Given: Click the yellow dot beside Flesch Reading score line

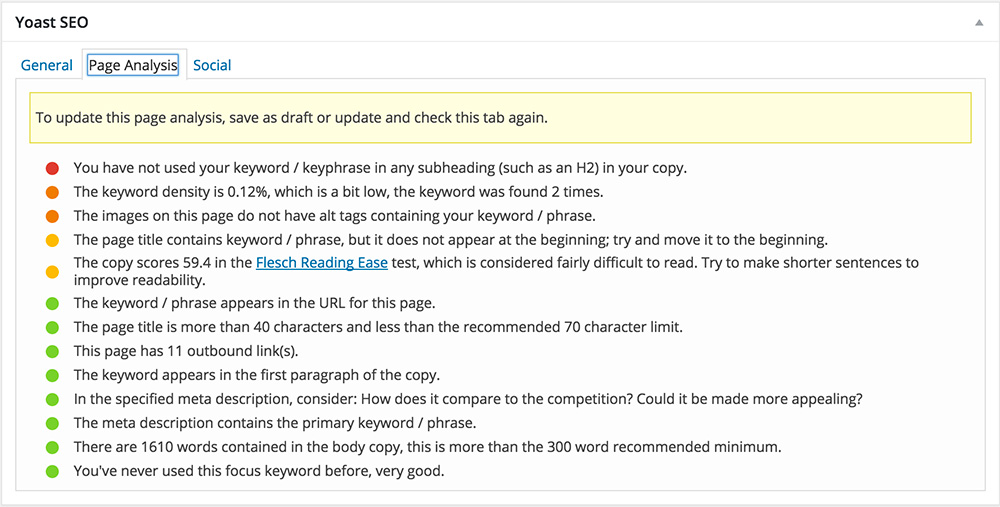Looking at the screenshot, I should pos(52,272).
